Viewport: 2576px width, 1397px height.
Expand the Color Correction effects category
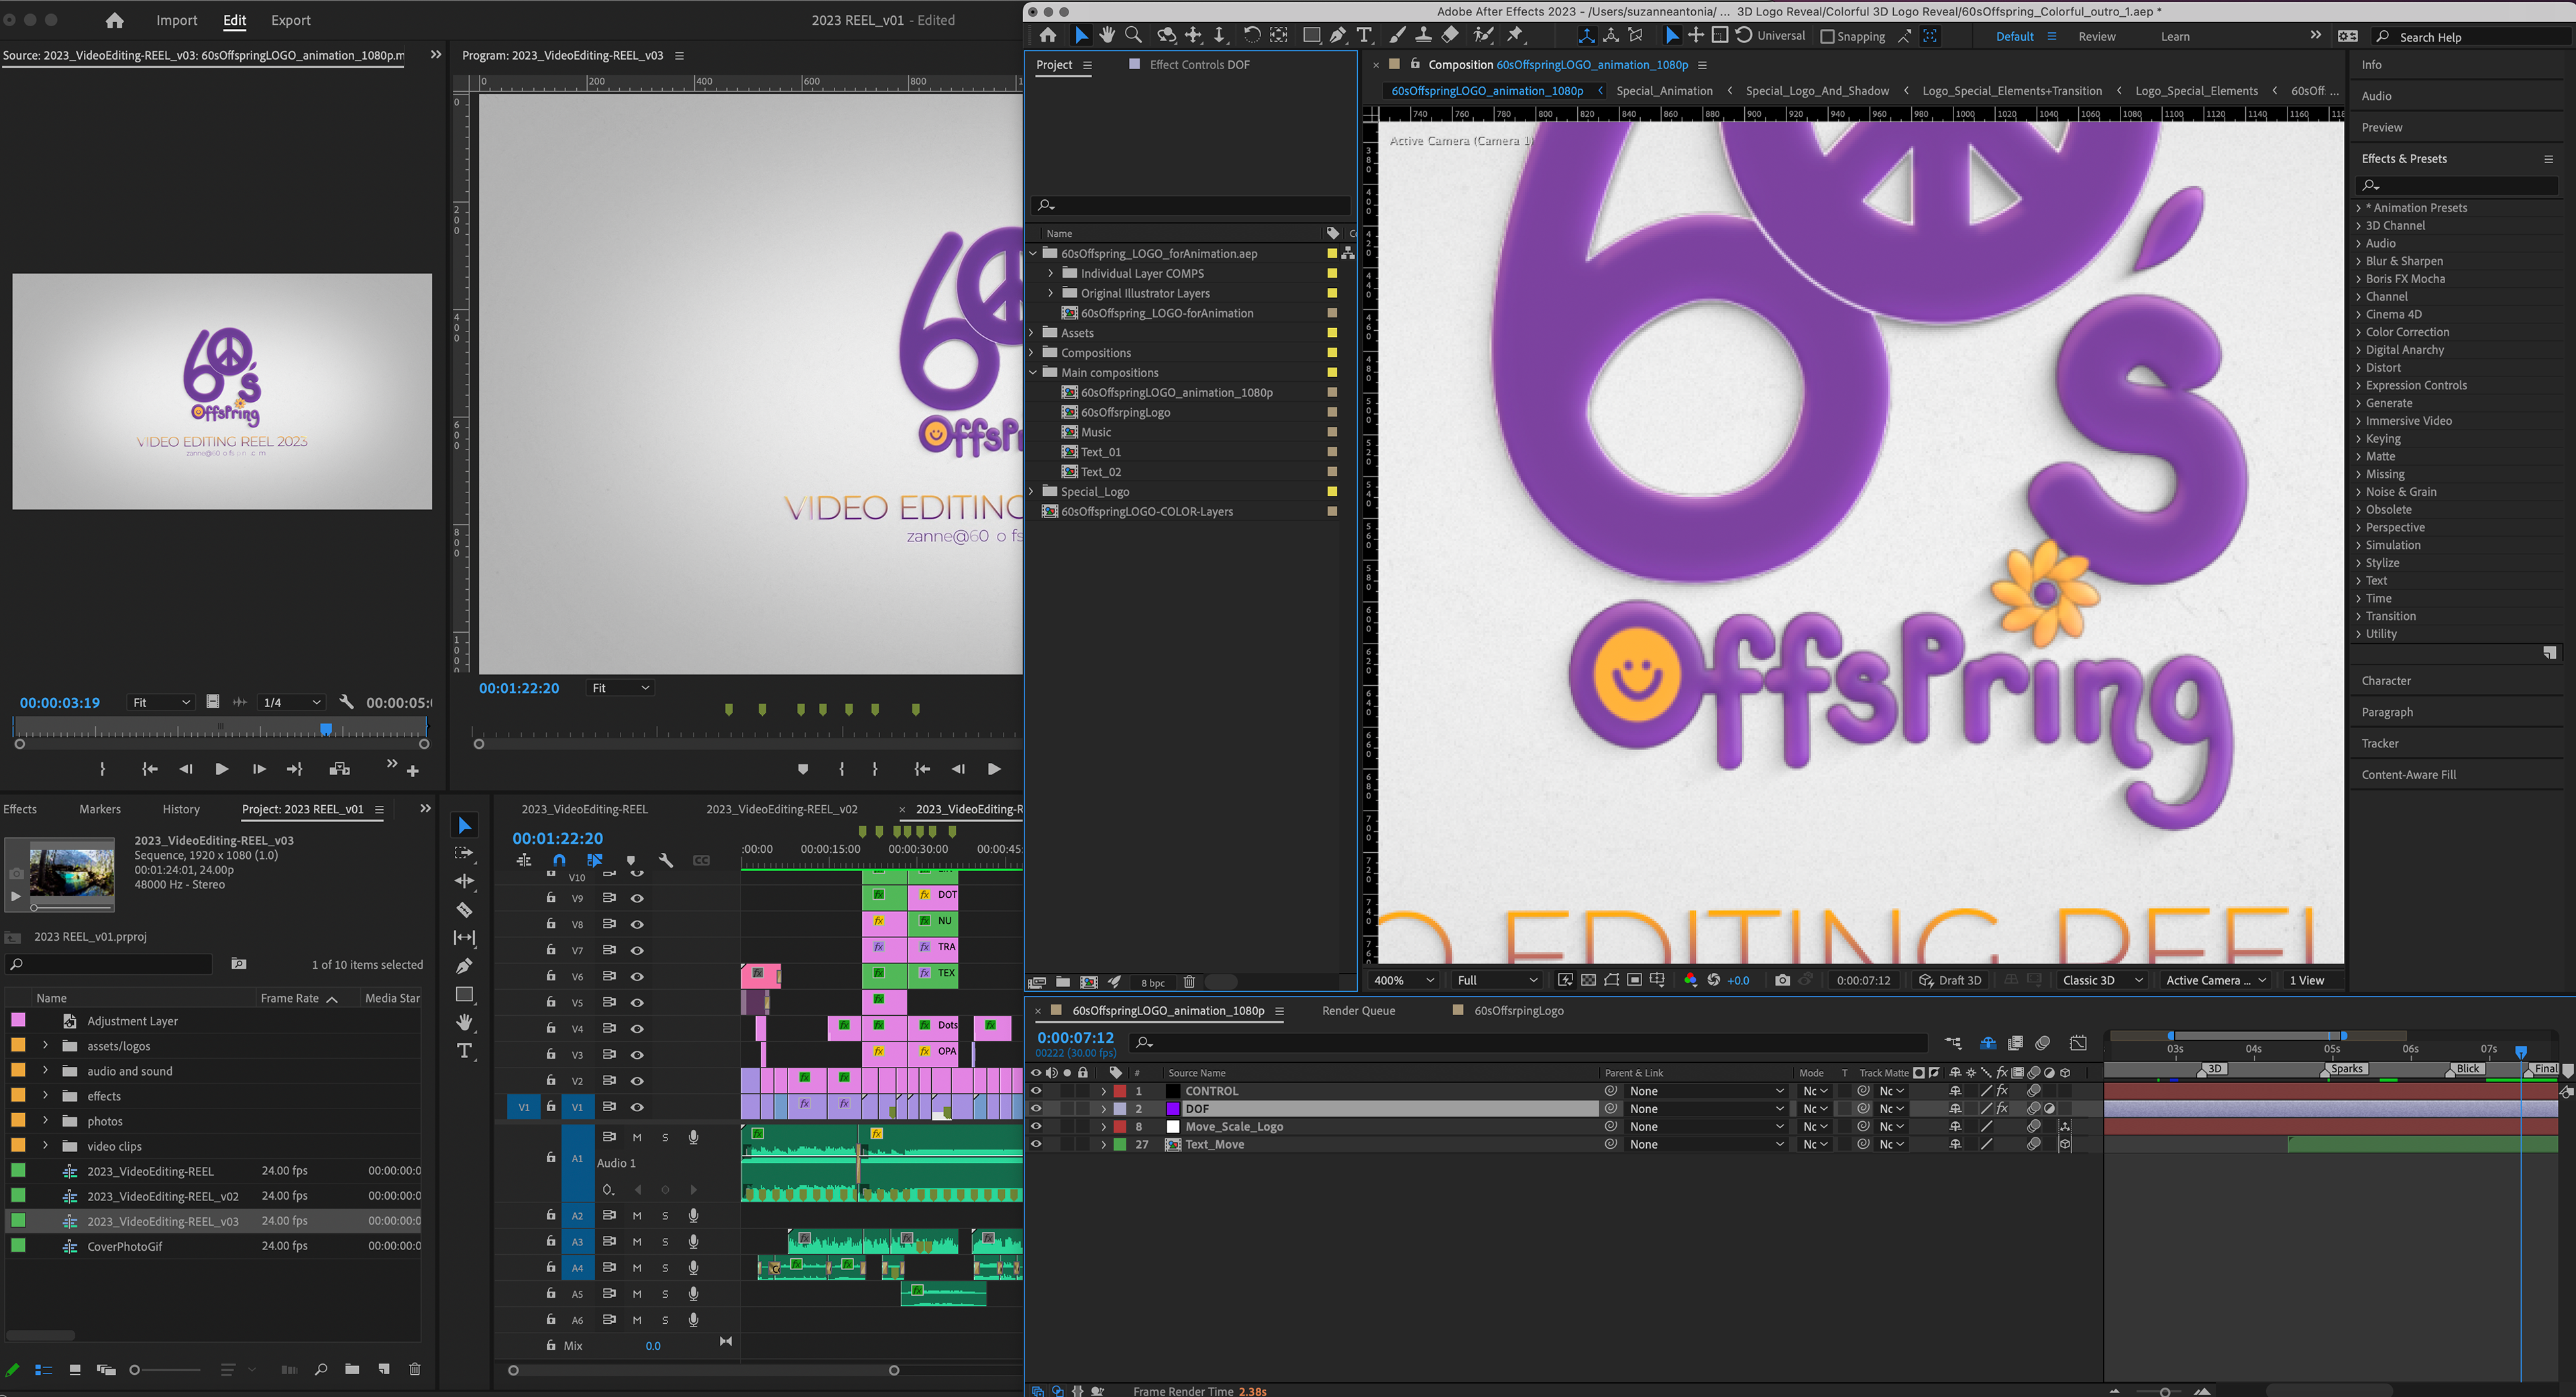coord(2358,332)
